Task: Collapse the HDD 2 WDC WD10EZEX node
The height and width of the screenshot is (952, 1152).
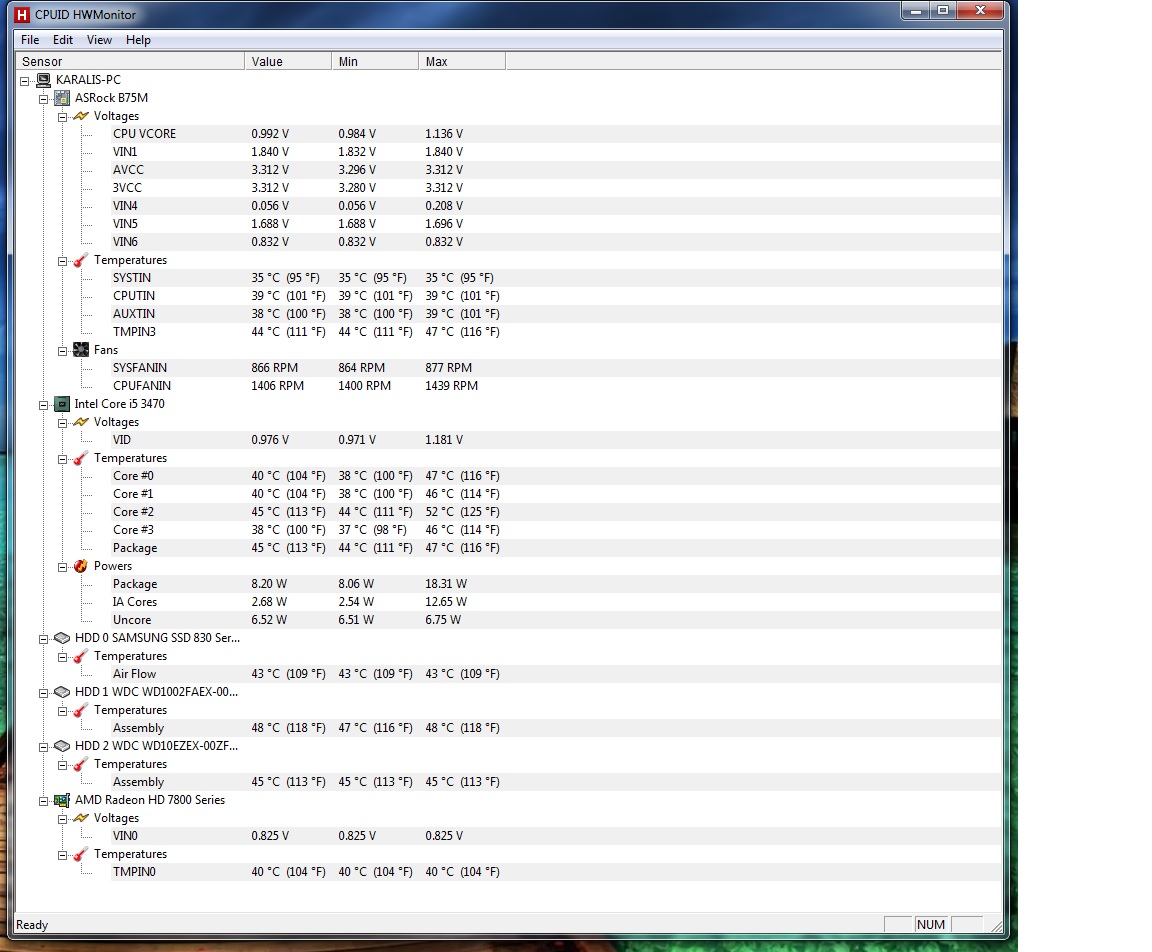Action: click(43, 747)
